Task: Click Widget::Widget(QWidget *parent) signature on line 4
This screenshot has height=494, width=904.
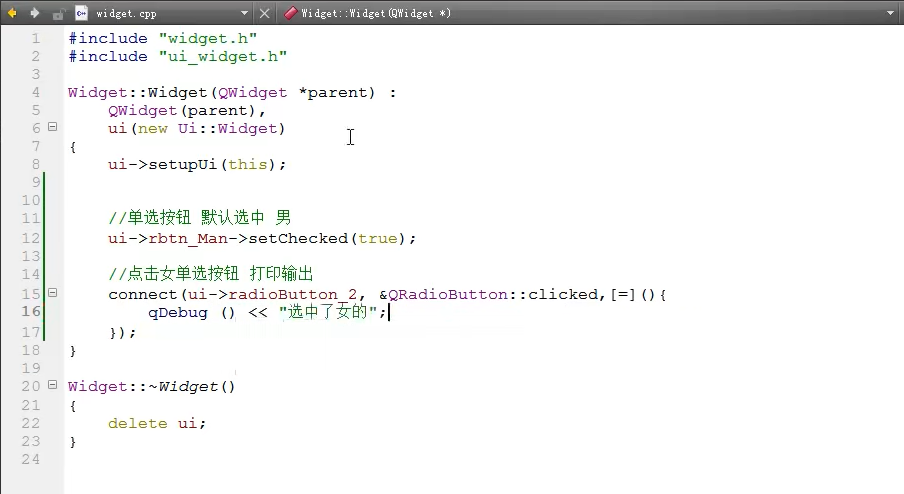Action: pos(221,93)
